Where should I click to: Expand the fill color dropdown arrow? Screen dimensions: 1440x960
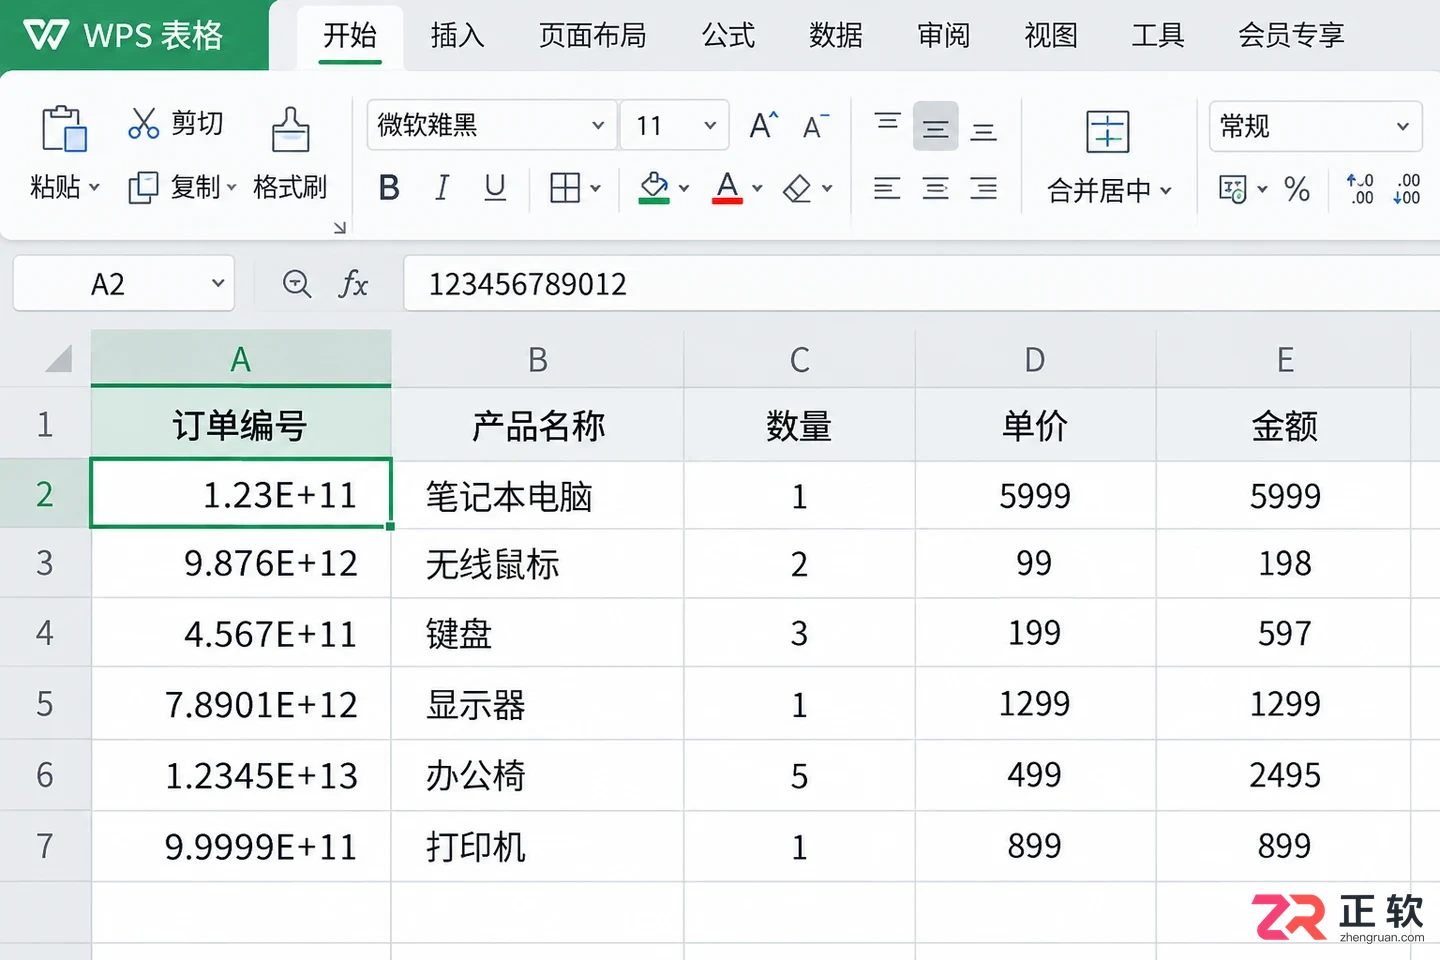684,188
